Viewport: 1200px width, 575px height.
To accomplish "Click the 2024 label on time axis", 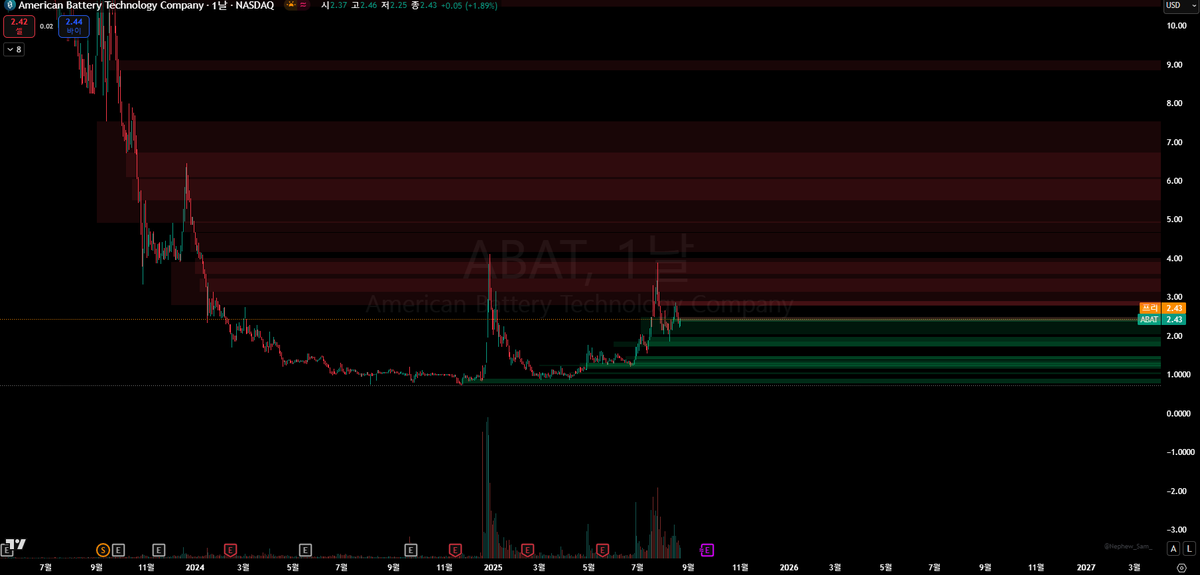I will click(x=194, y=567).
